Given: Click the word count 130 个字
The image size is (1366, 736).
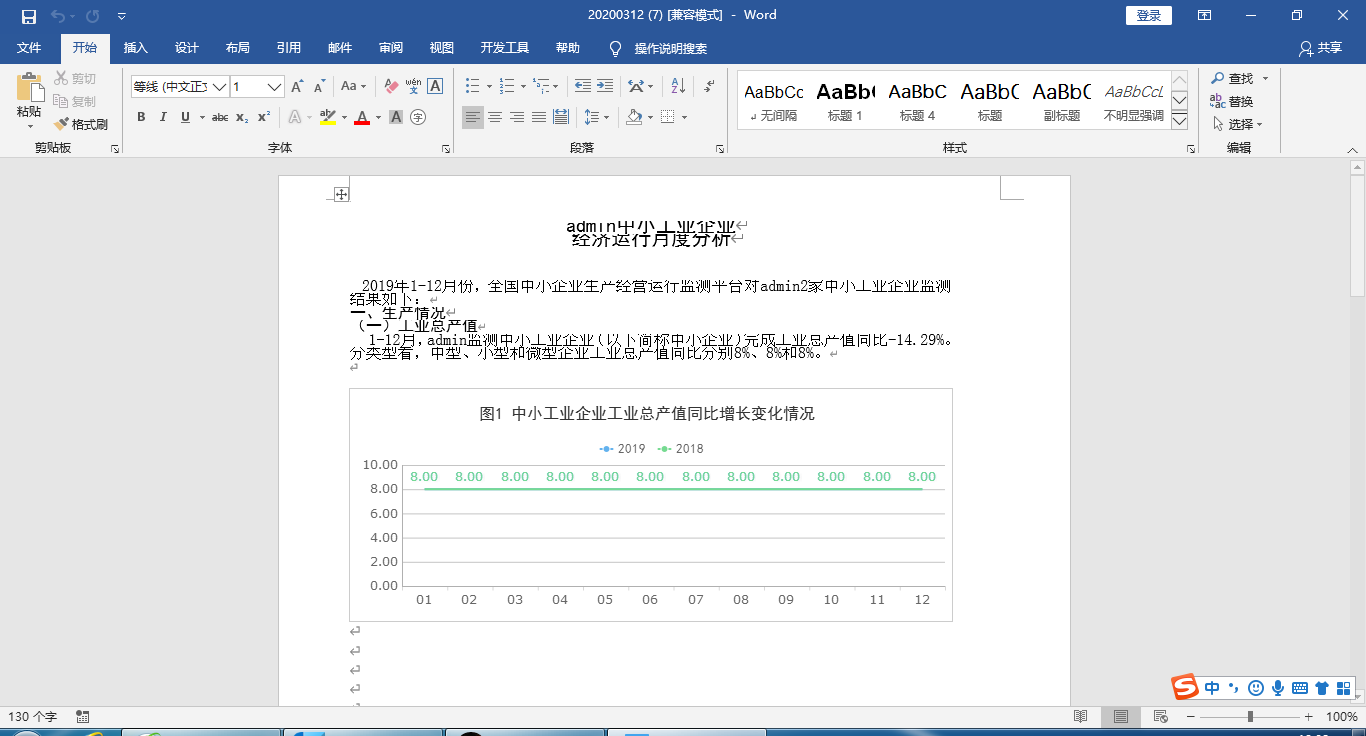Looking at the screenshot, I should (33, 717).
